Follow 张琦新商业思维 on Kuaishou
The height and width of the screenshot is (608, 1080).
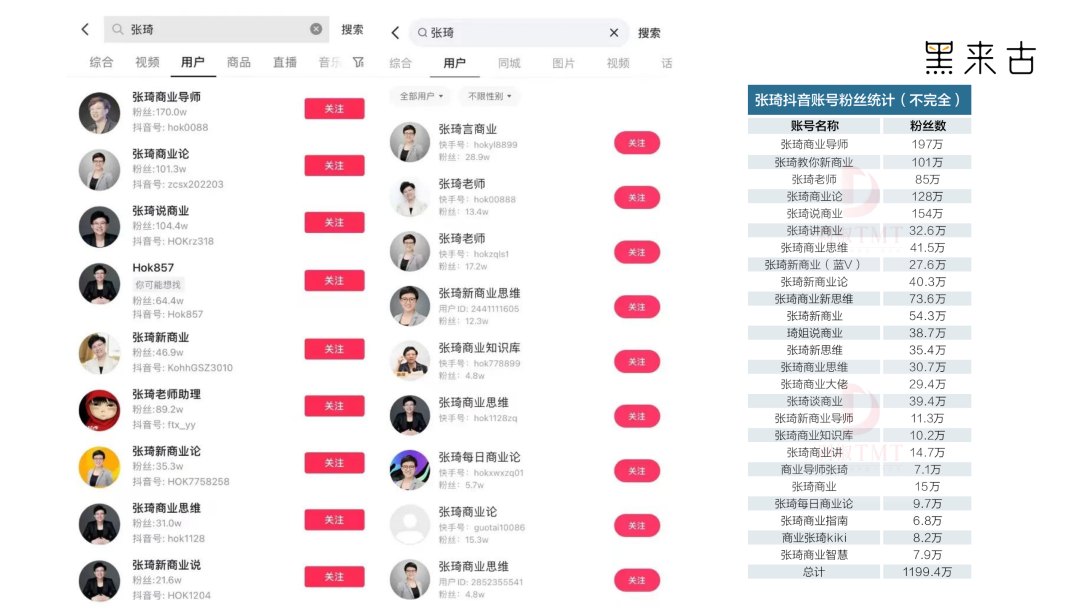pos(636,306)
